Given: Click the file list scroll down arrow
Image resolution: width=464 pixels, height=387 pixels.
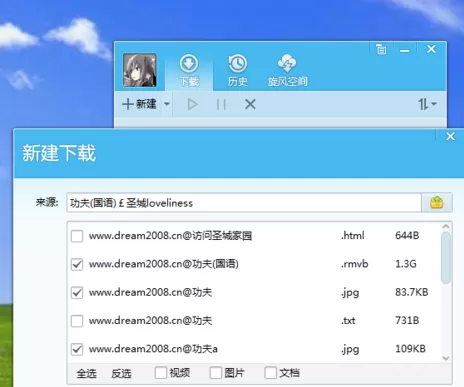Looking at the screenshot, I should 446,358.
